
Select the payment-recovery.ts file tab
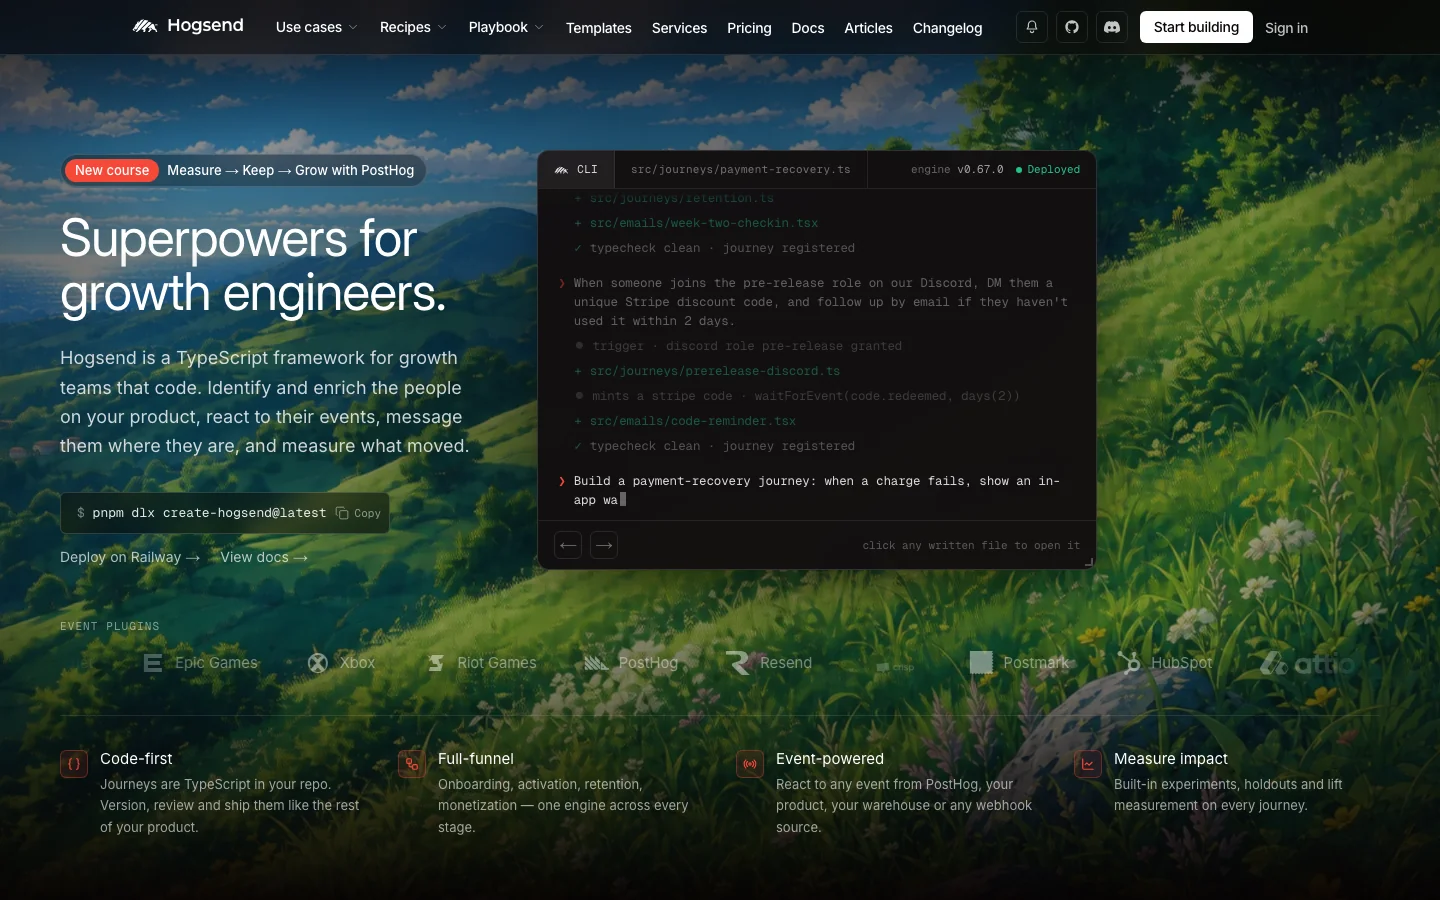pos(741,169)
